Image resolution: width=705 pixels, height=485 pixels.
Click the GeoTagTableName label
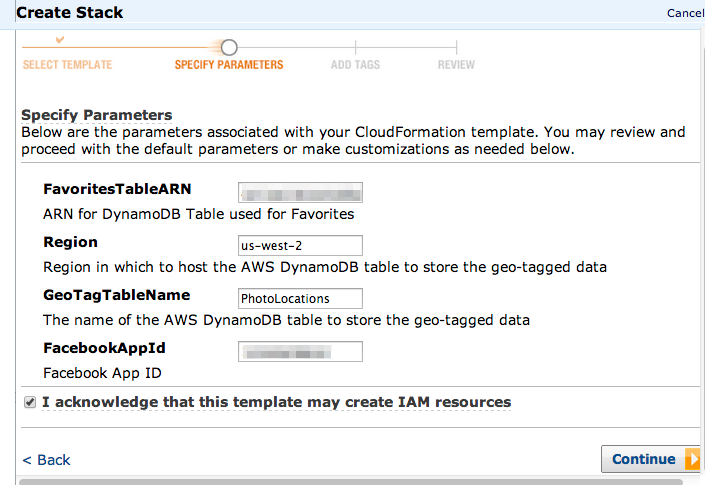[x=117, y=295]
